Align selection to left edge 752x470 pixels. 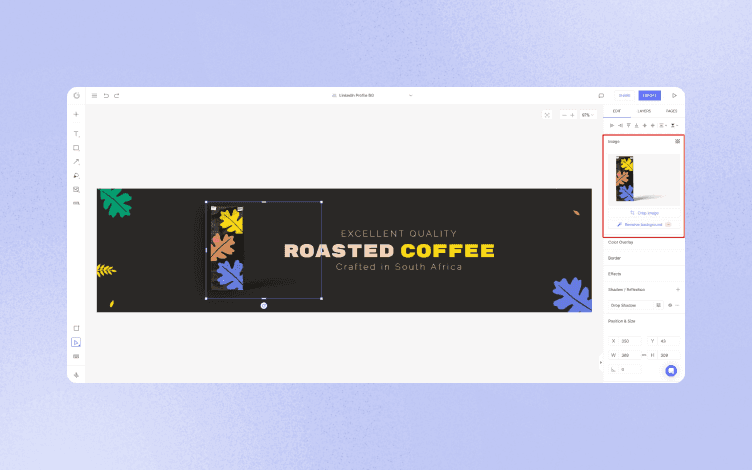[x=612, y=126]
